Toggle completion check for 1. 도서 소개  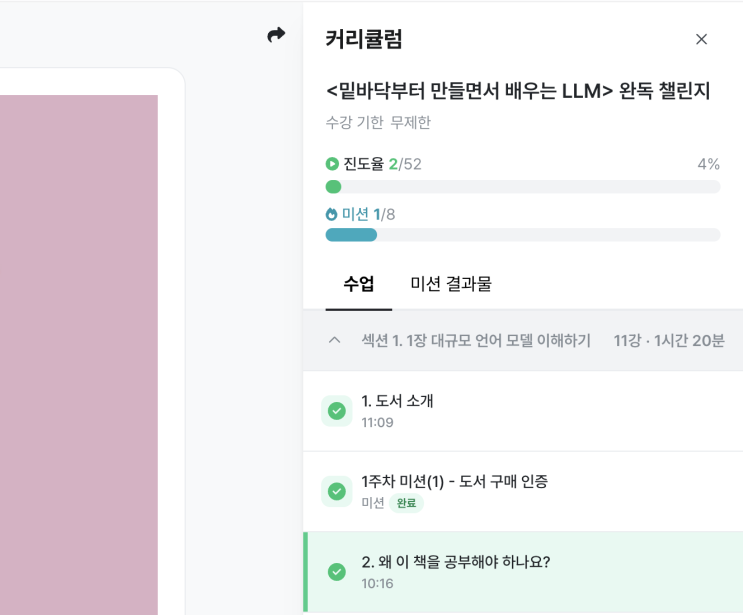(337, 411)
